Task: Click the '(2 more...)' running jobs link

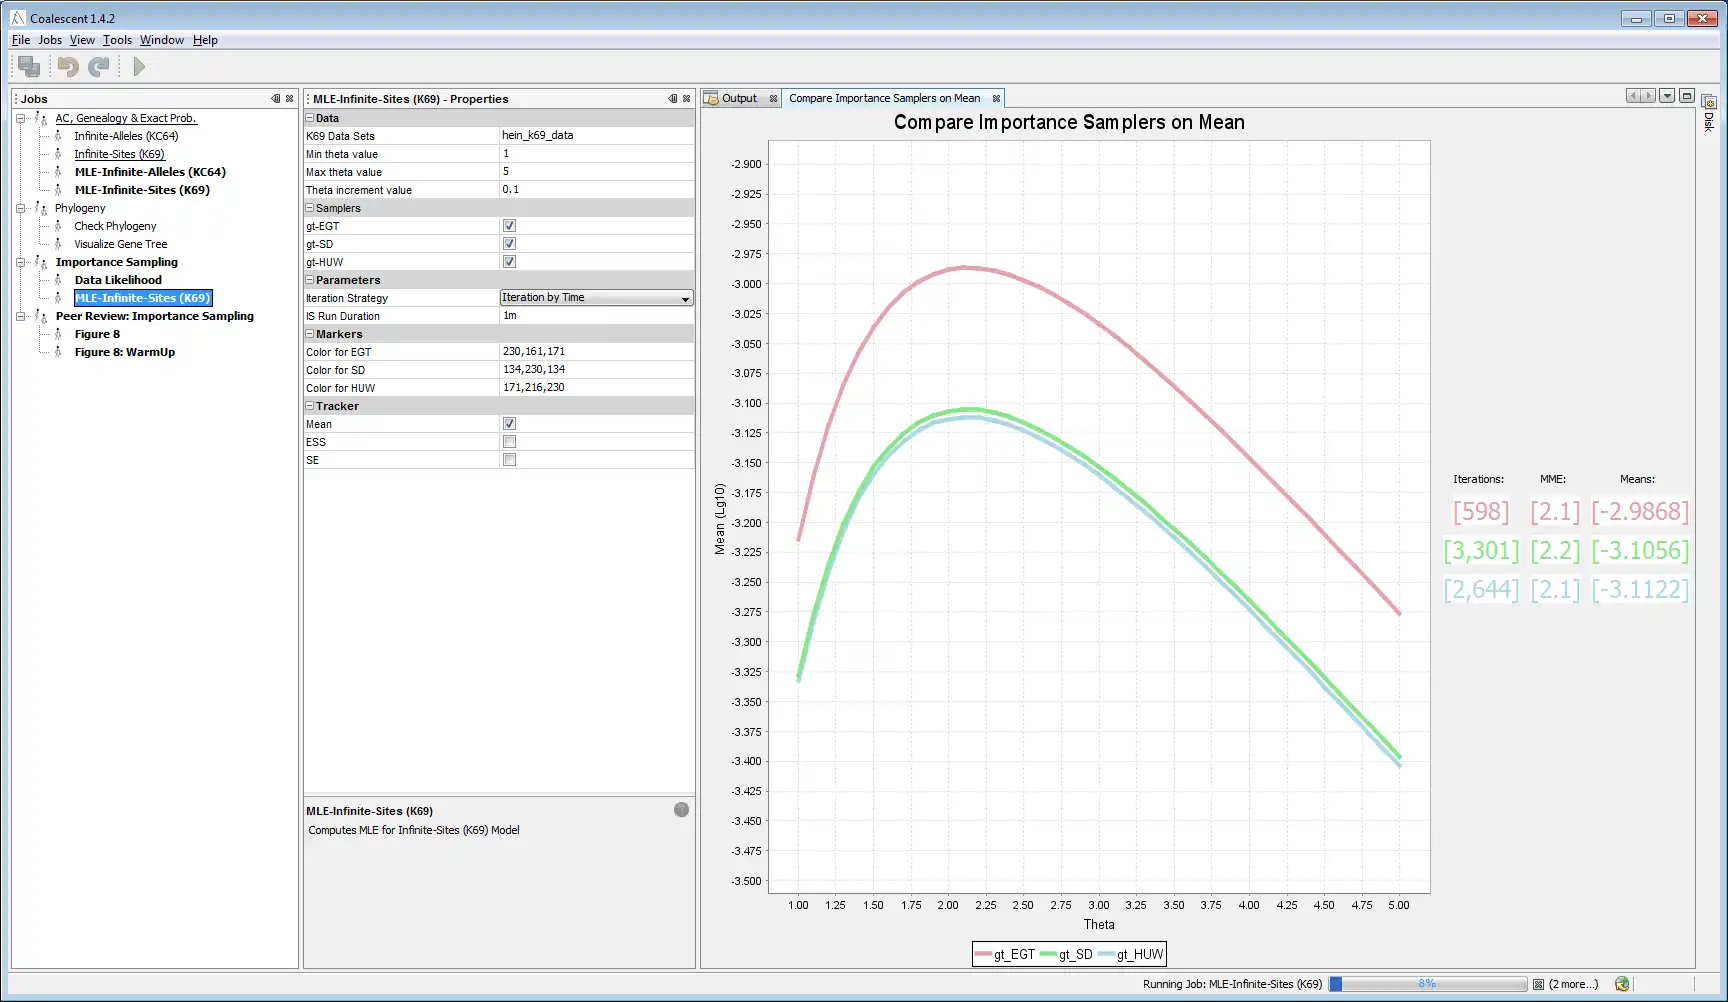Action: [1573, 985]
